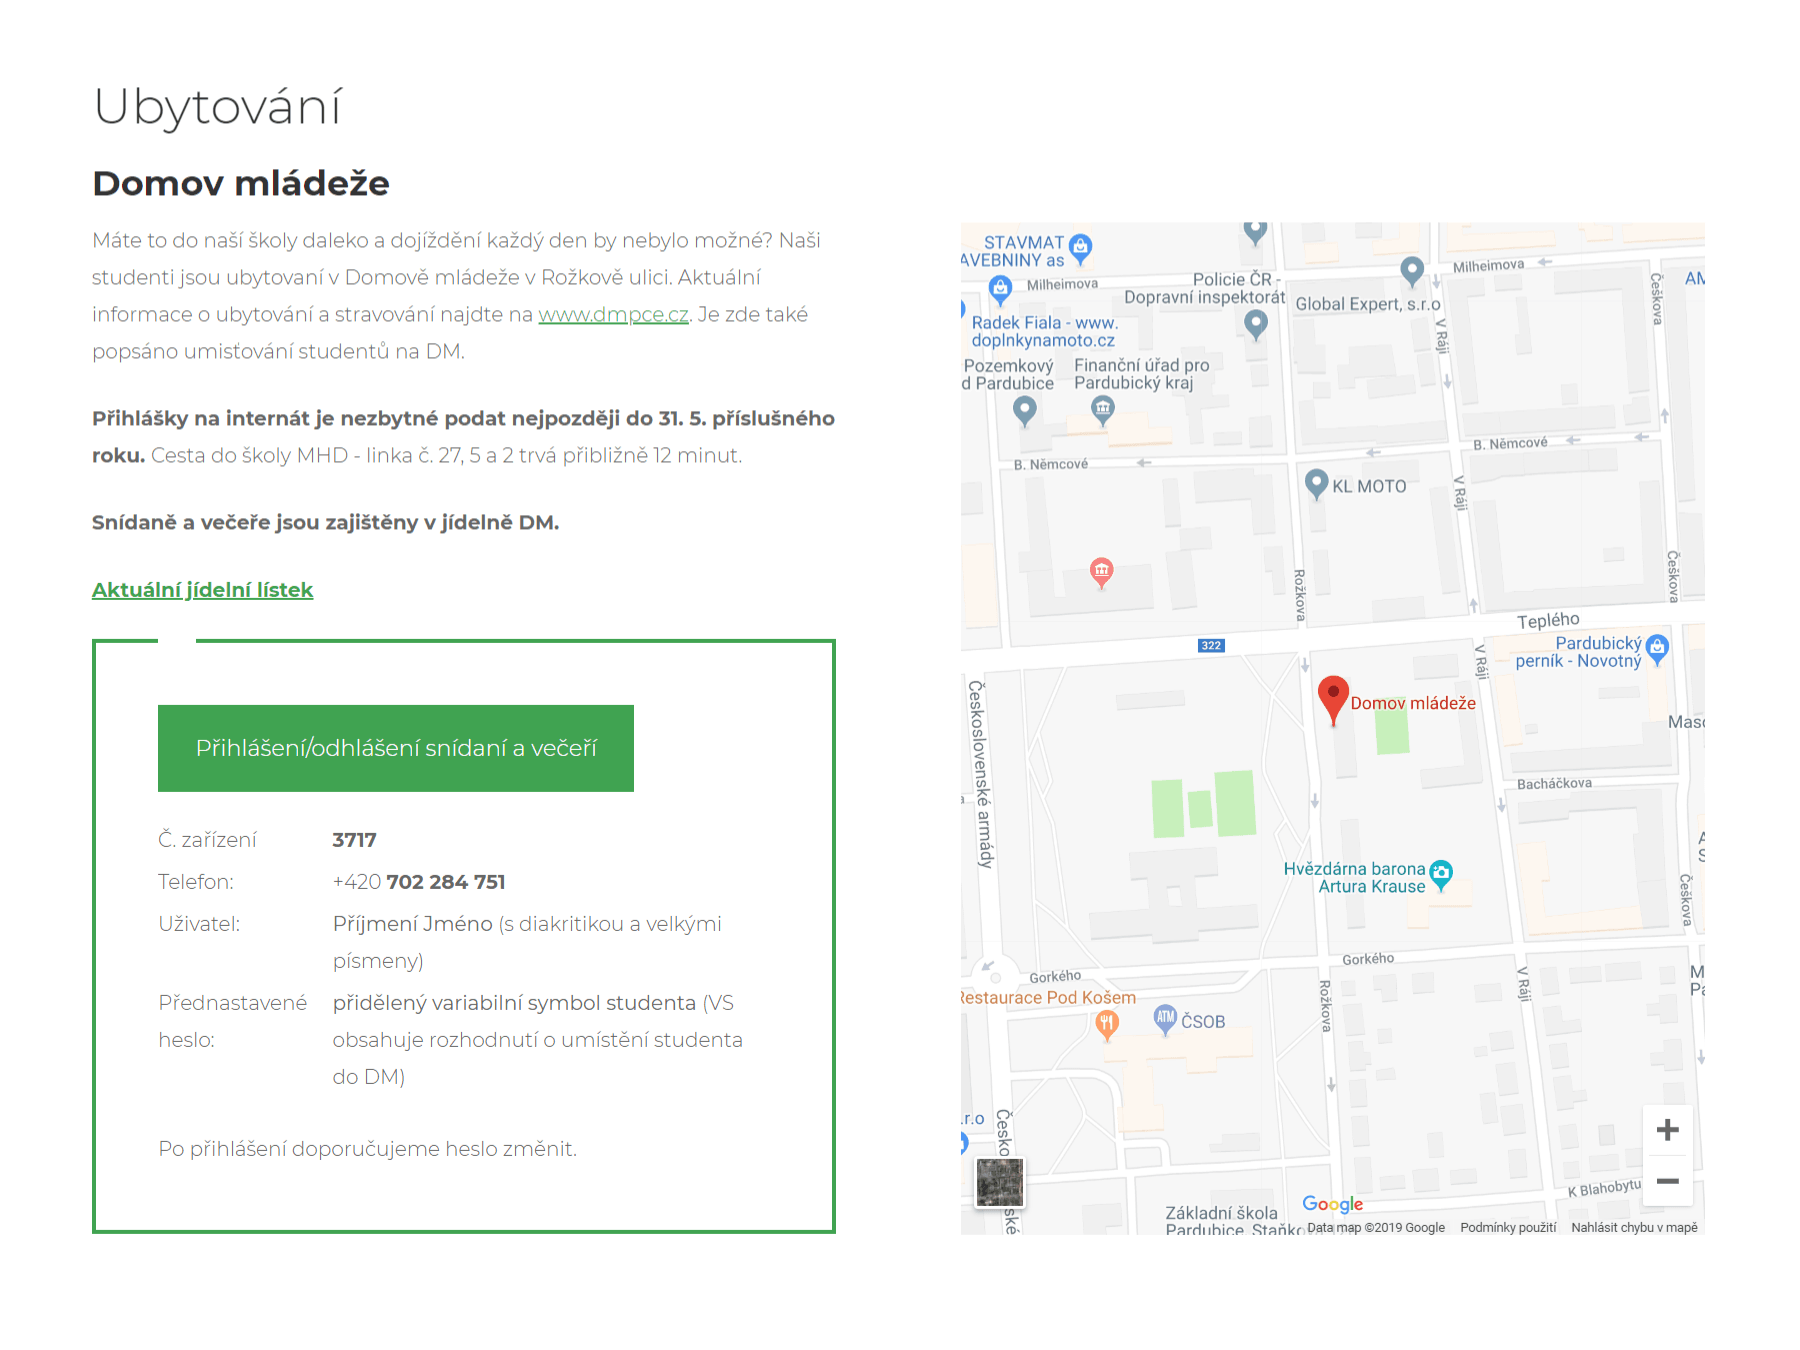The image size is (1800, 1350).
Task: Click Restaurace Pod Košem restaurant icon
Action: point(1106,1023)
